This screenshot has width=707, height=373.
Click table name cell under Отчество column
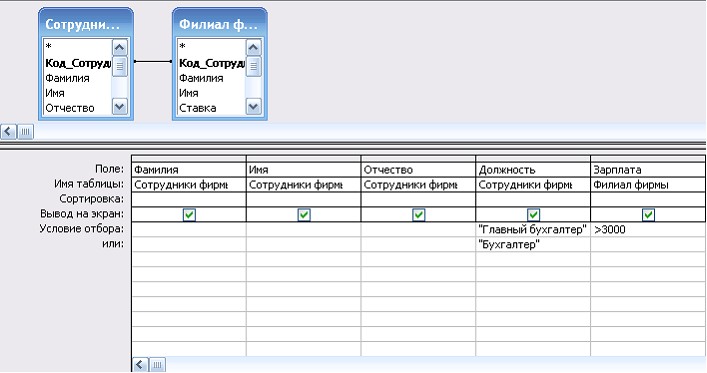pos(418,184)
